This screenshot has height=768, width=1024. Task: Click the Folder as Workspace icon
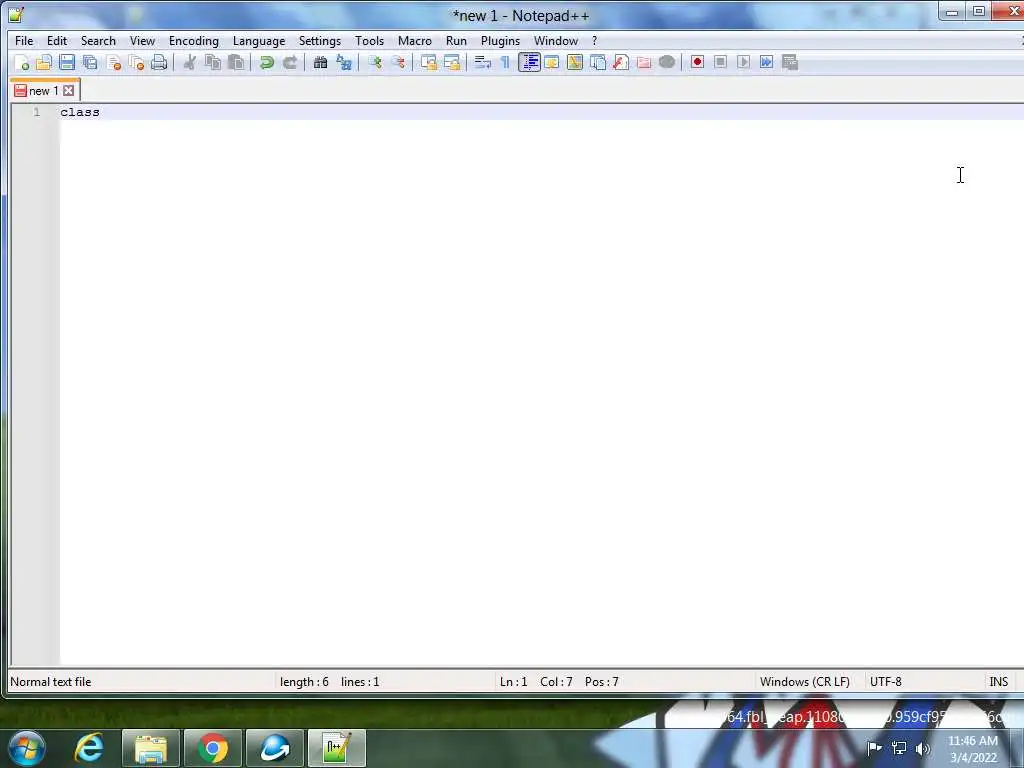[644, 63]
